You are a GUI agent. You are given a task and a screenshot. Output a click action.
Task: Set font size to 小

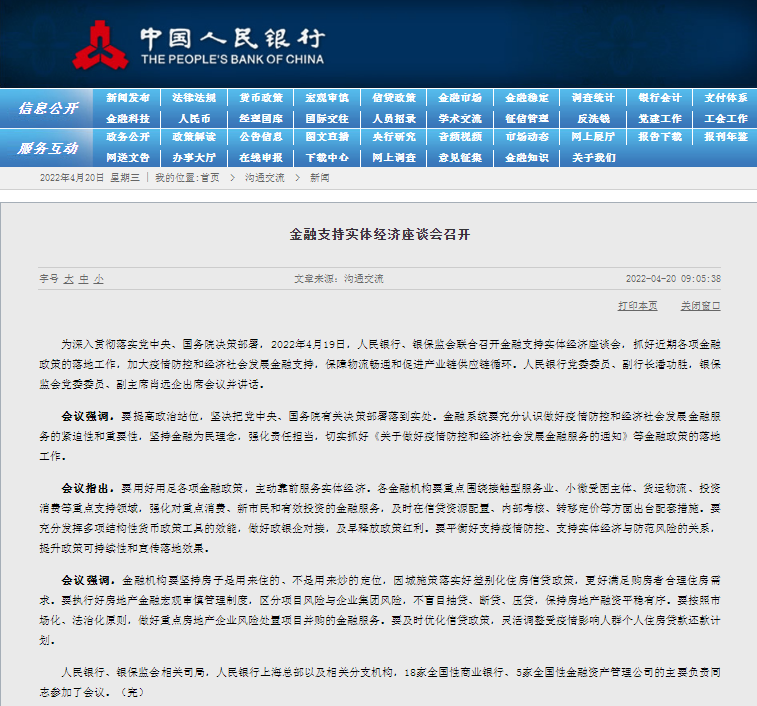click(x=99, y=279)
